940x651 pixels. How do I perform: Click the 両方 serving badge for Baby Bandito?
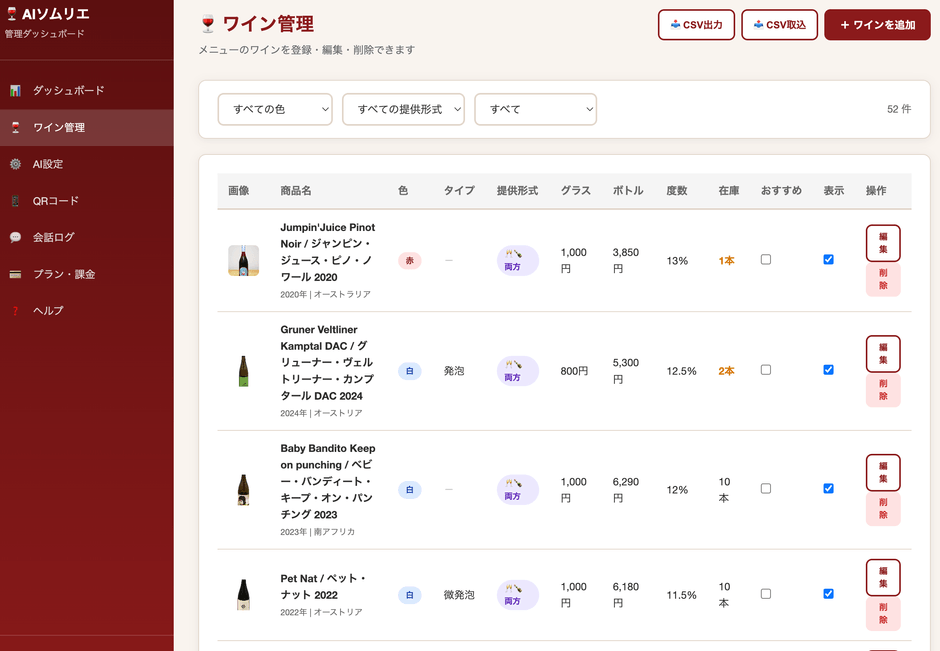[x=517, y=489]
